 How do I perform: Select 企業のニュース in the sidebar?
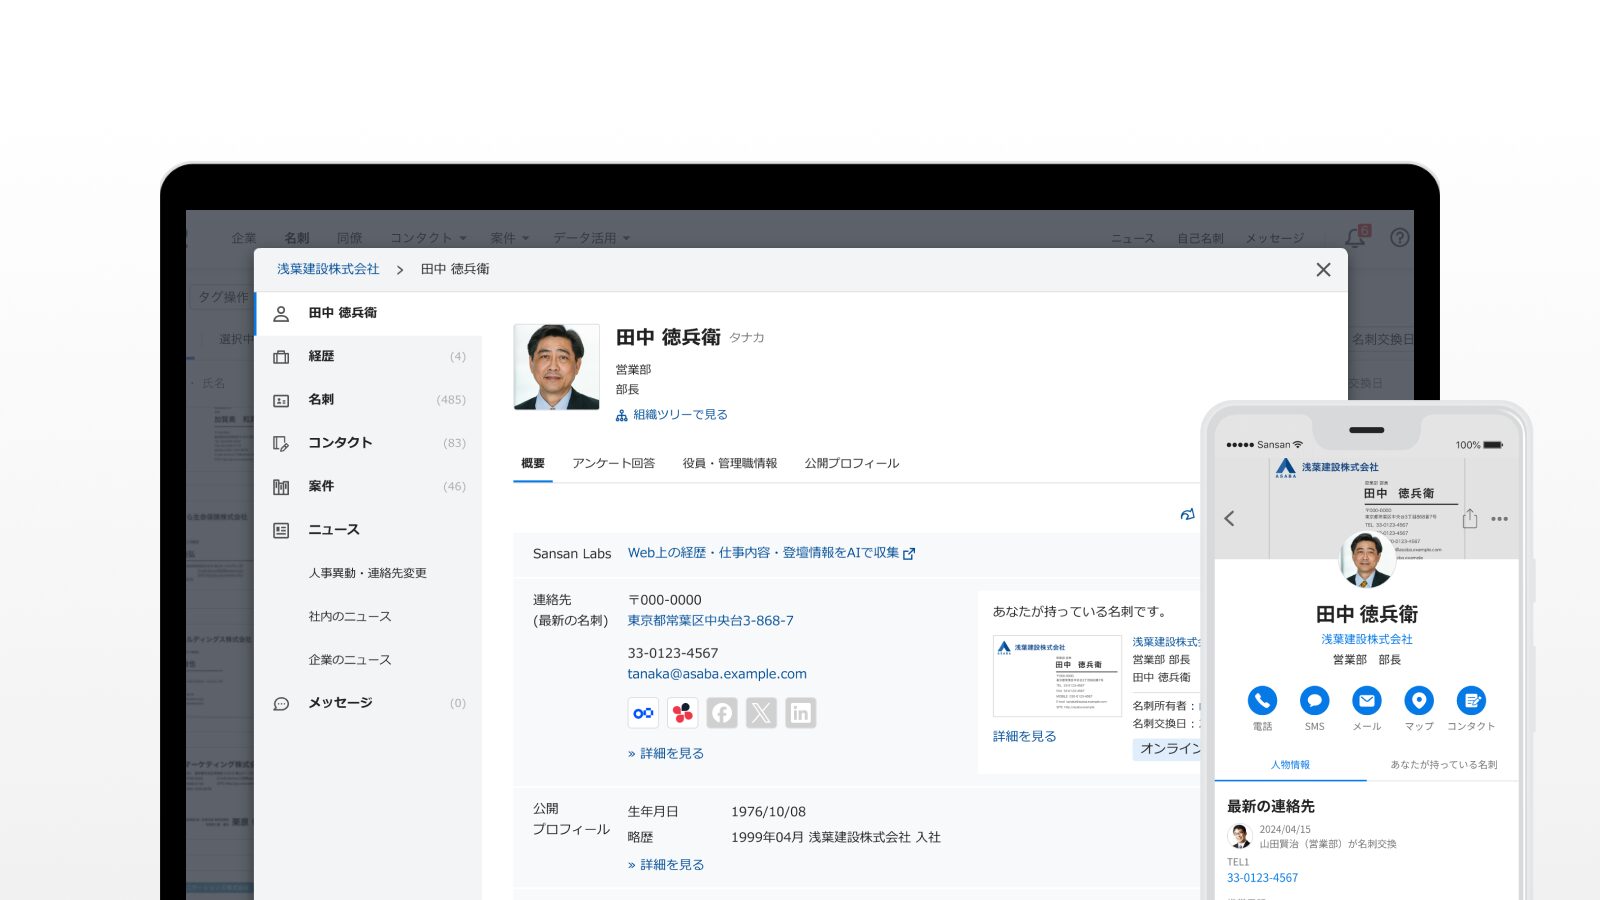(349, 660)
